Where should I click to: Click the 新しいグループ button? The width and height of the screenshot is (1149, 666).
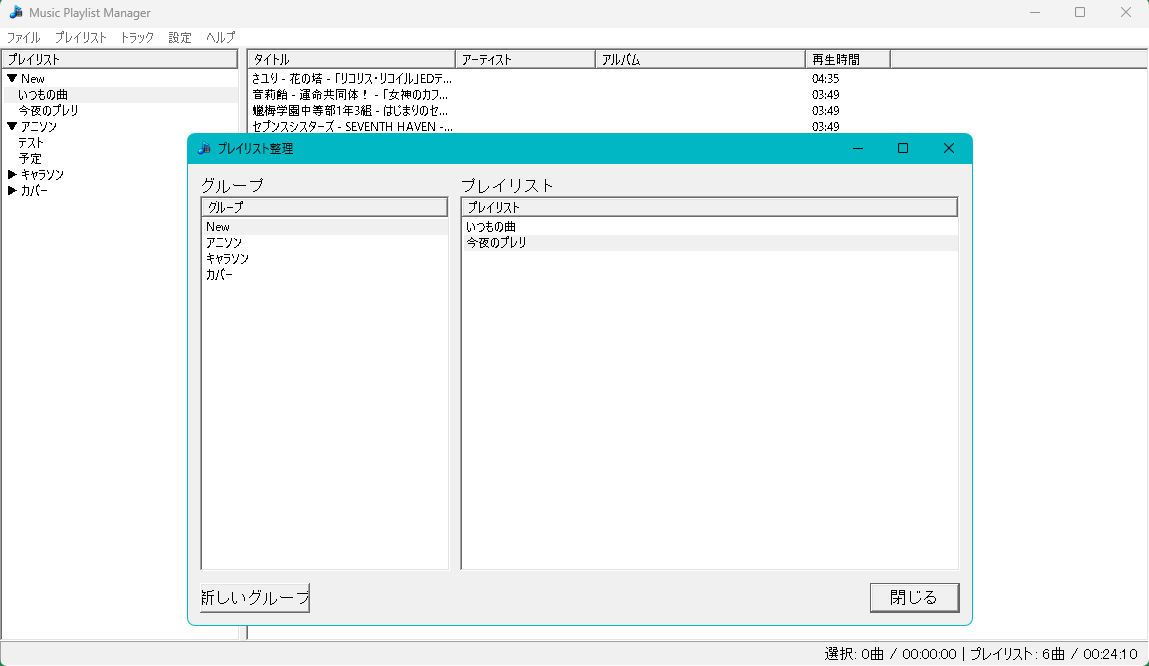[x=255, y=598]
